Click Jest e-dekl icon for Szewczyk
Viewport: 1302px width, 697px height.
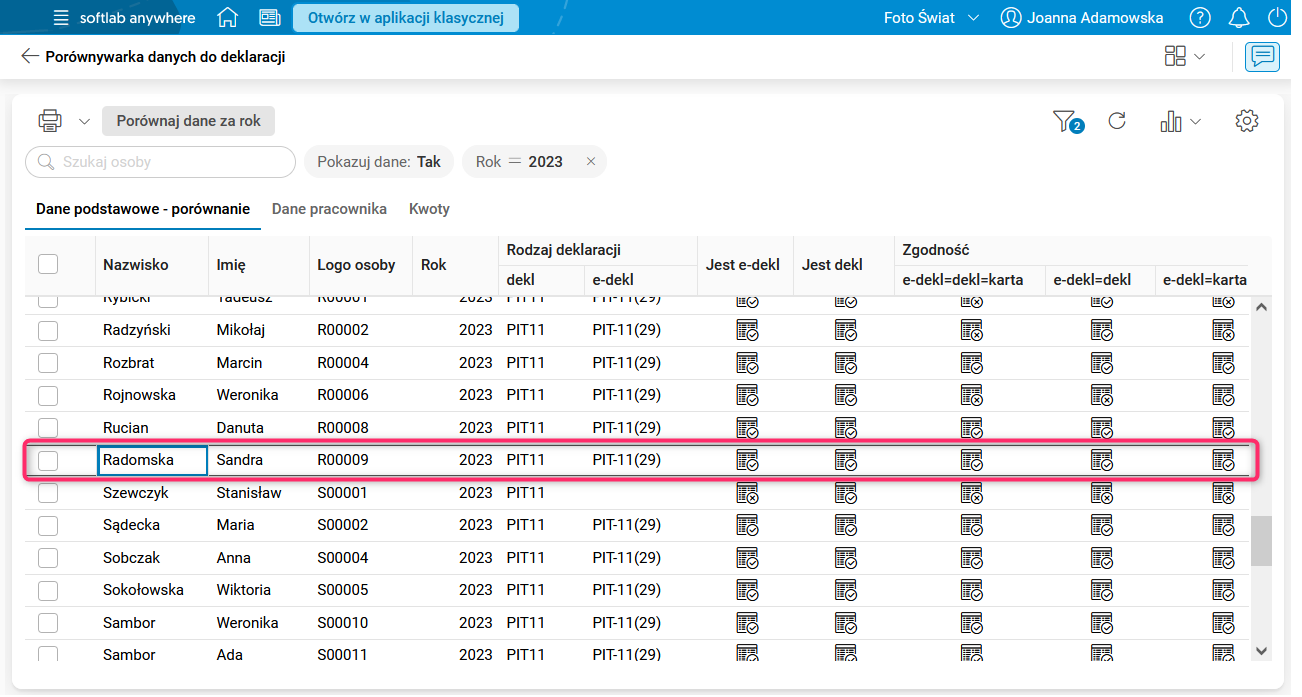[x=747, y=493]
